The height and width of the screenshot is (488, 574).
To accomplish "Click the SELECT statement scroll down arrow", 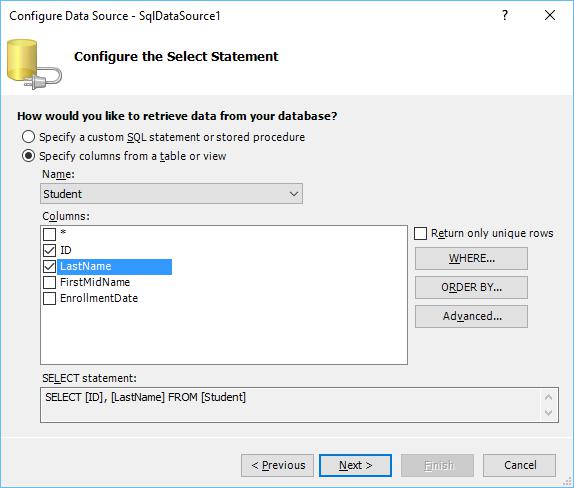I will [548, 413].
